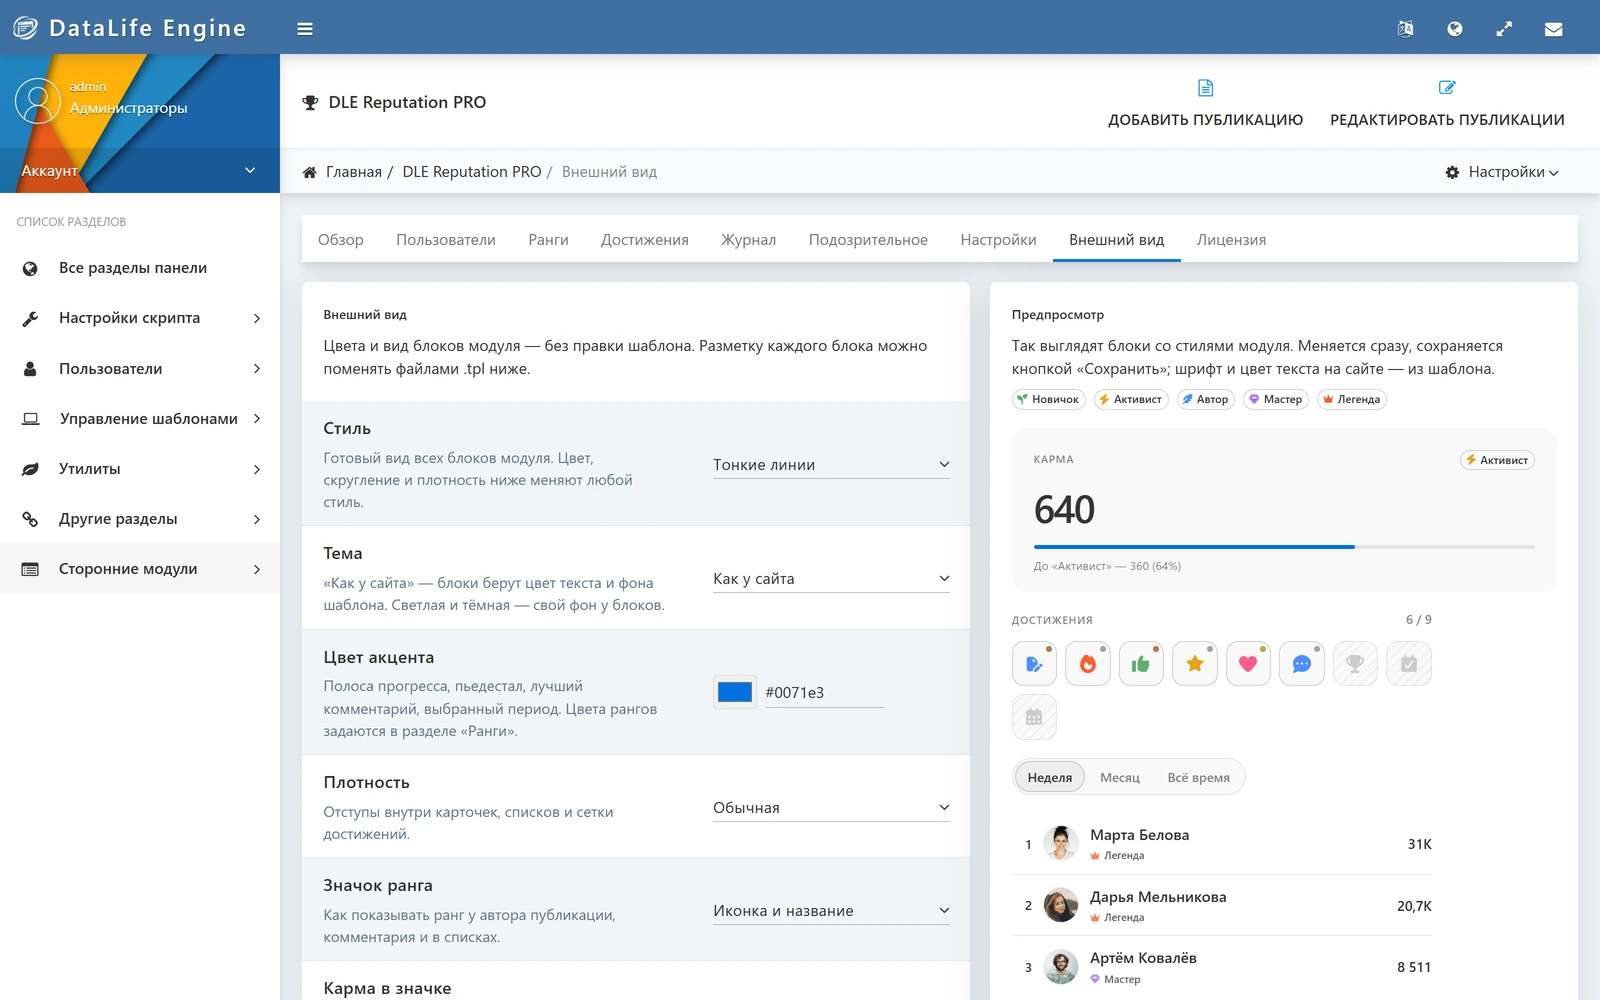Click the karma progress bar
Viewport: 1600px width, 1000px height.
pyautogui.click(x=1284, y=547)
